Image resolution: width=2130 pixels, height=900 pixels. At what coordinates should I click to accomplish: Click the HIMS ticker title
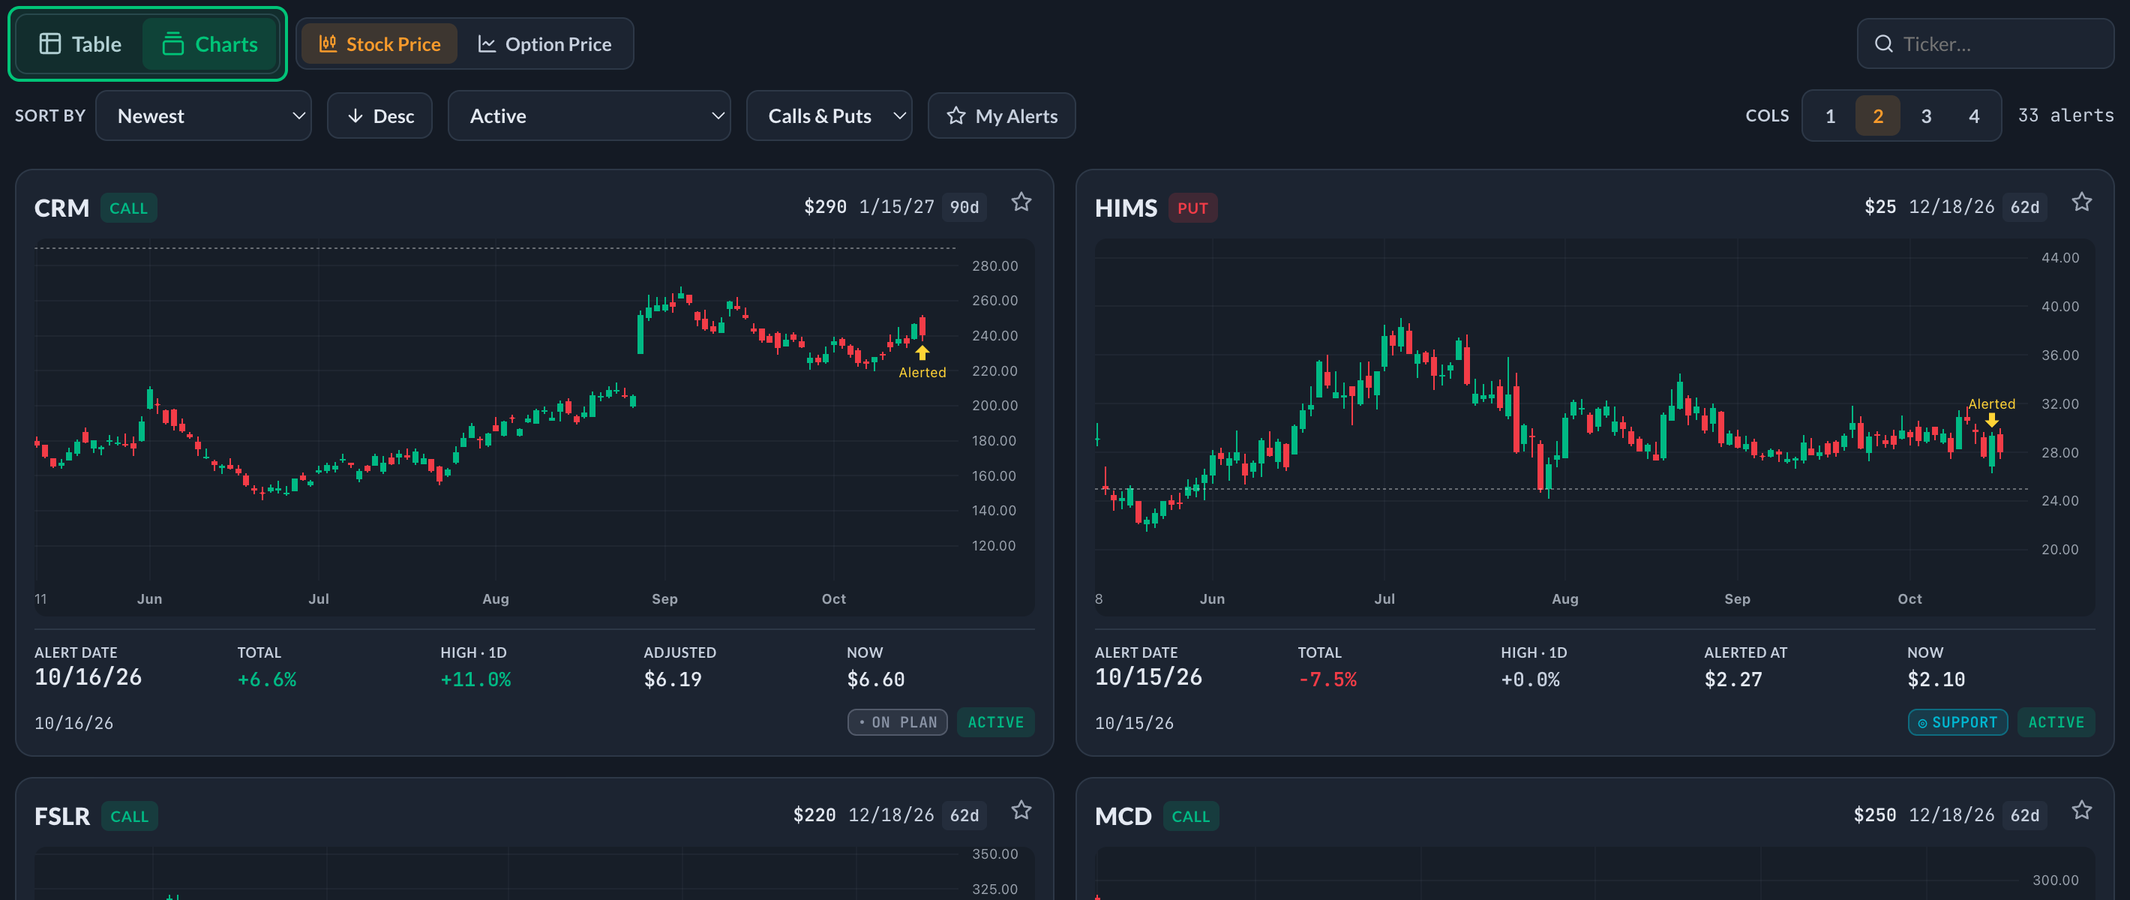[1126, 208]
